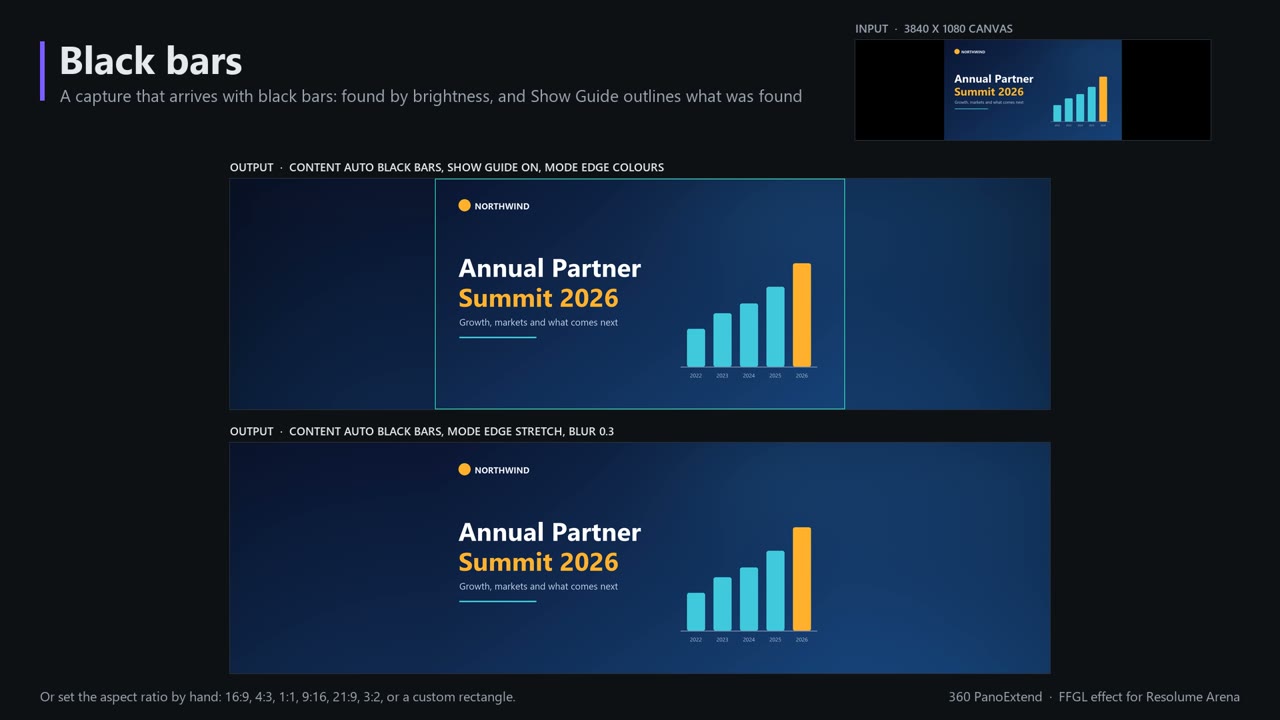Click the Northwind orange dot logo in Edge Colours output
The width and height of the screenshot is (1280, 720).
pyautogui.click(x=464, y=206)
